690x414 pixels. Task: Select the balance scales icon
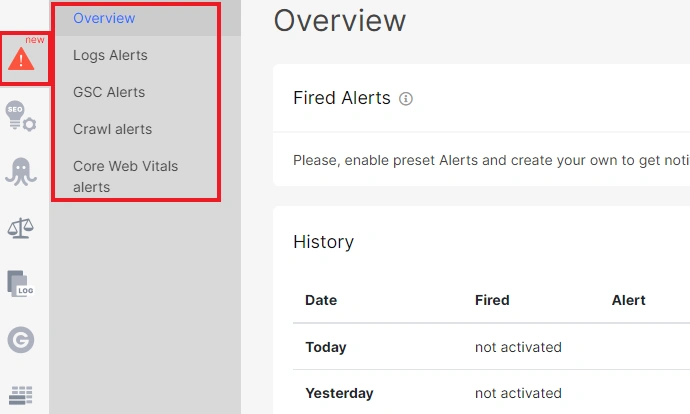coord(21,228)
